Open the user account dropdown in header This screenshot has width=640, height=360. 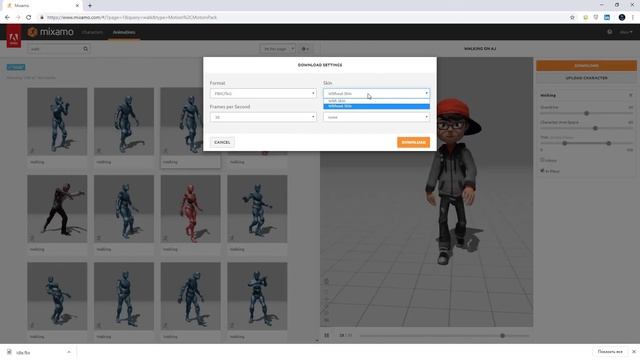pyautogui.click(x=625, y=32)
